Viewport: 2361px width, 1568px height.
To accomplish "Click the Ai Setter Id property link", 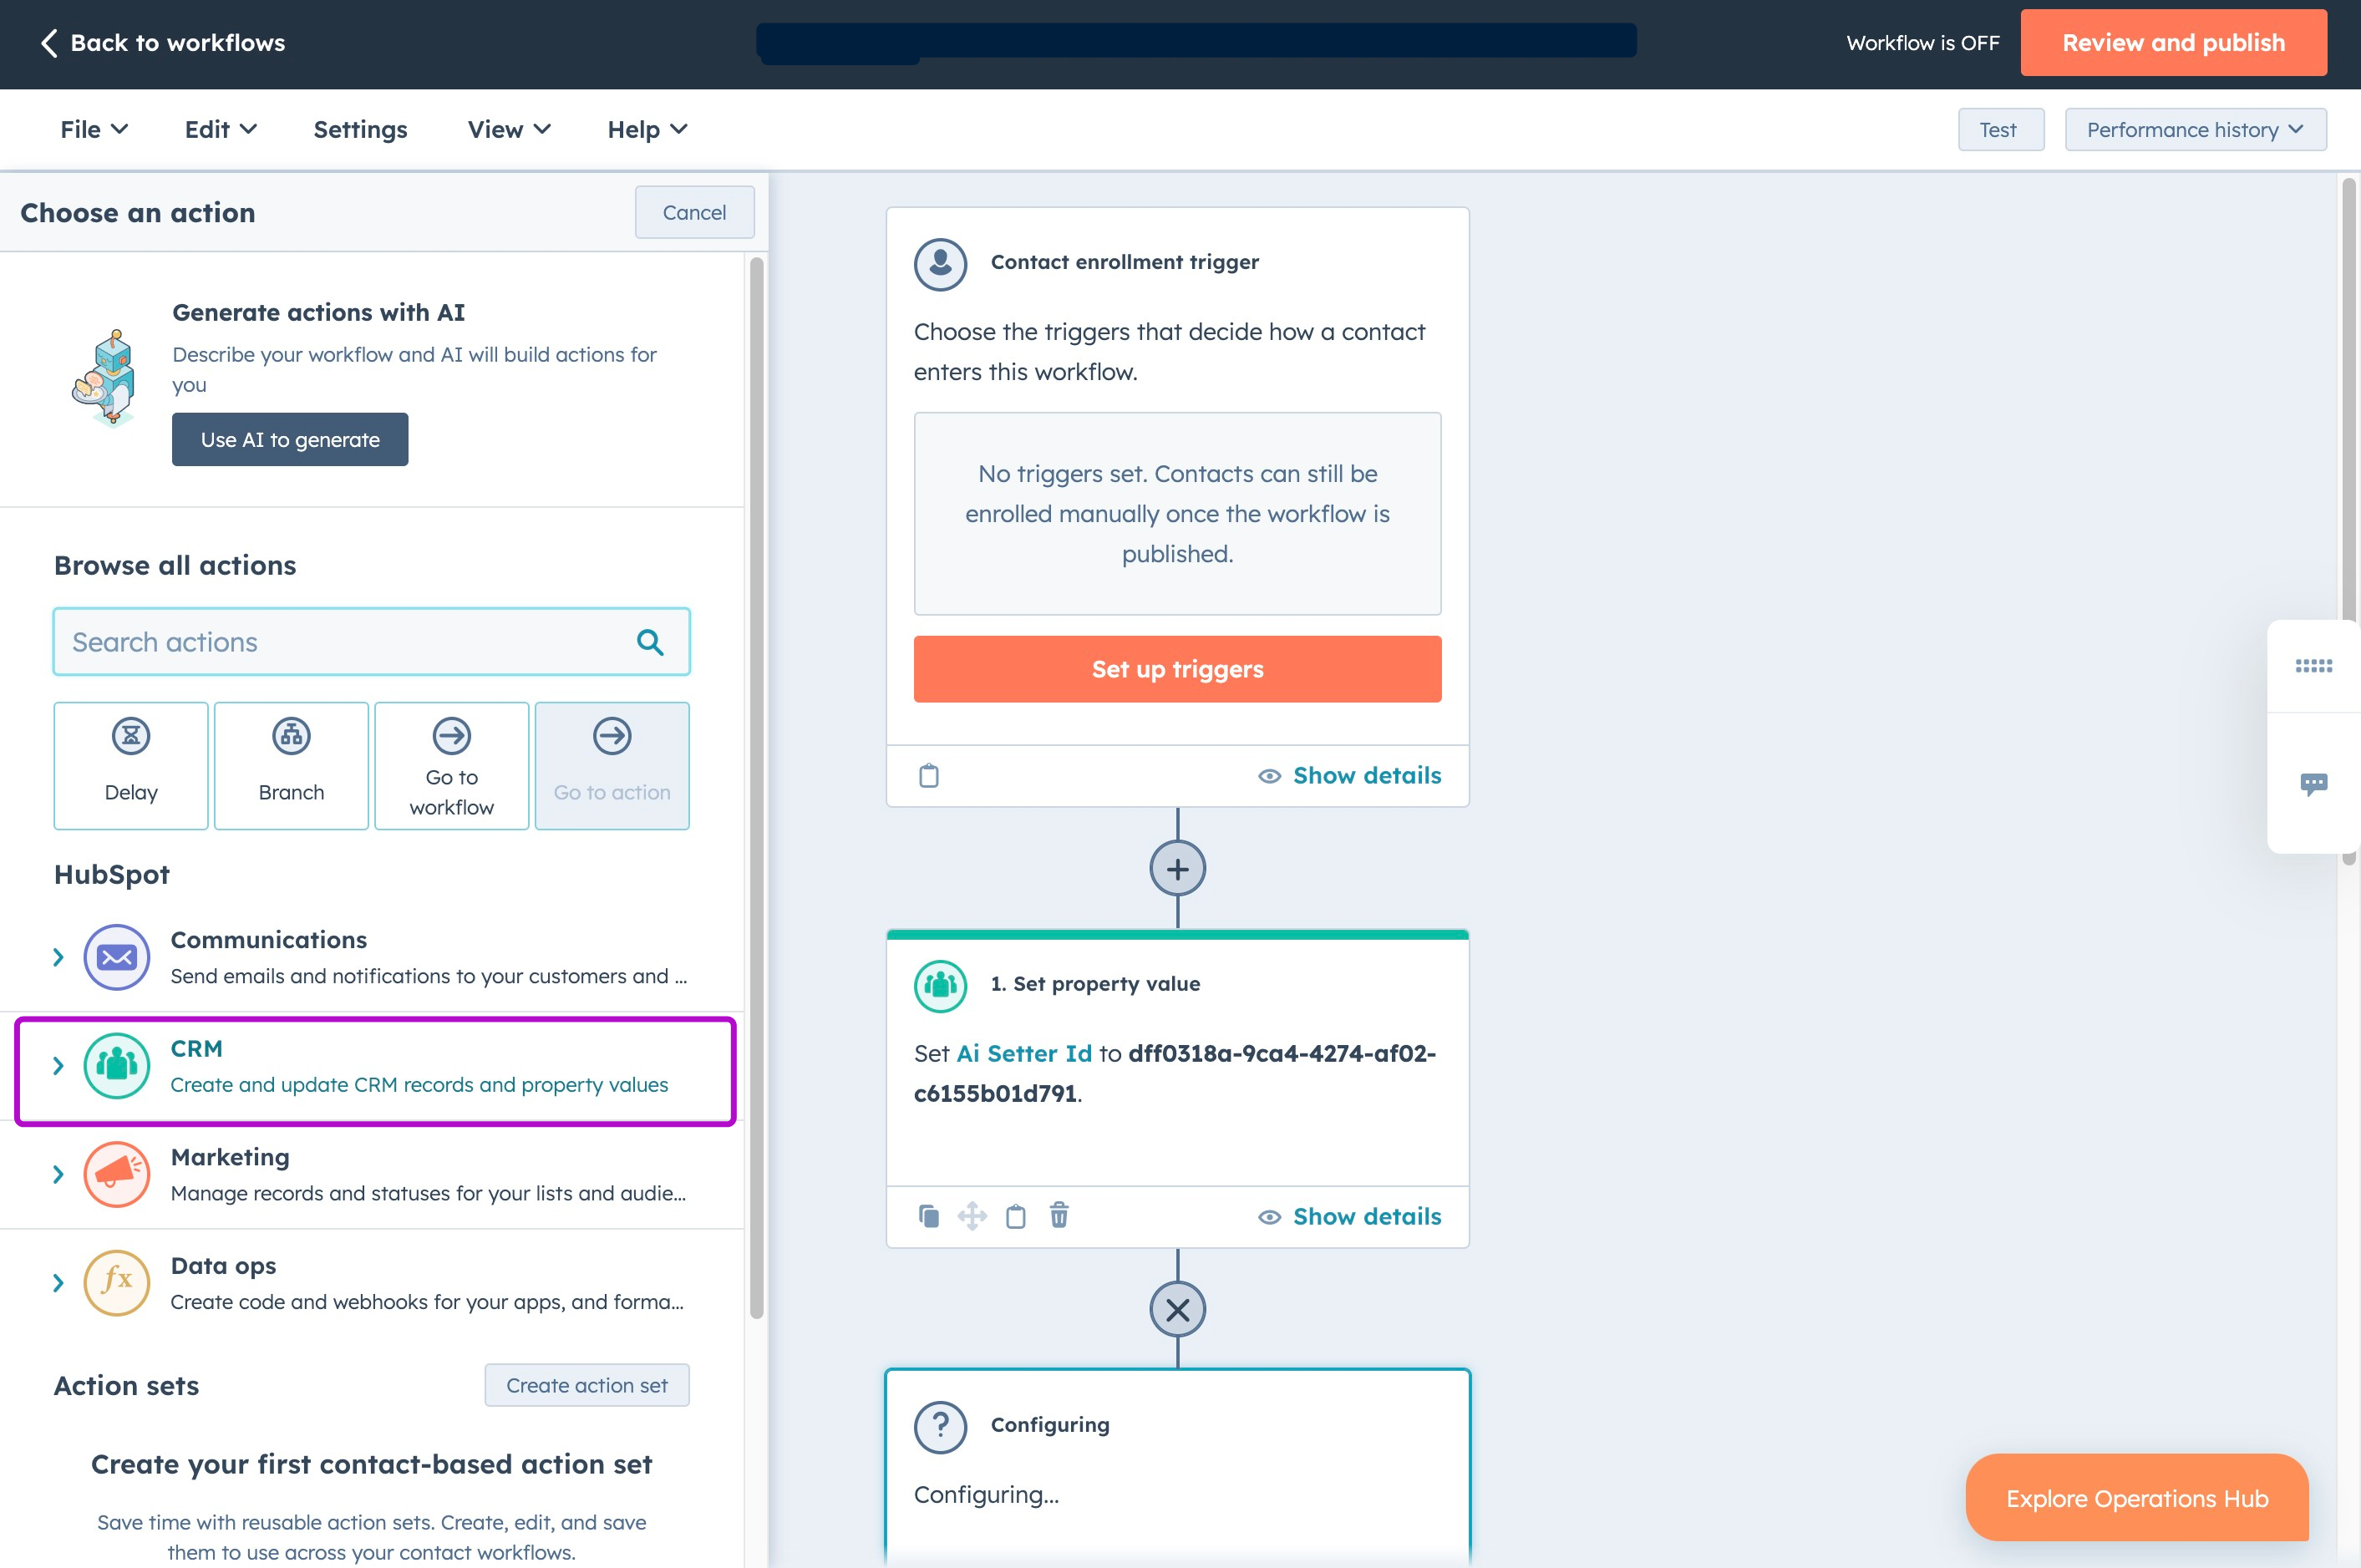I will coord(1024,1053).
